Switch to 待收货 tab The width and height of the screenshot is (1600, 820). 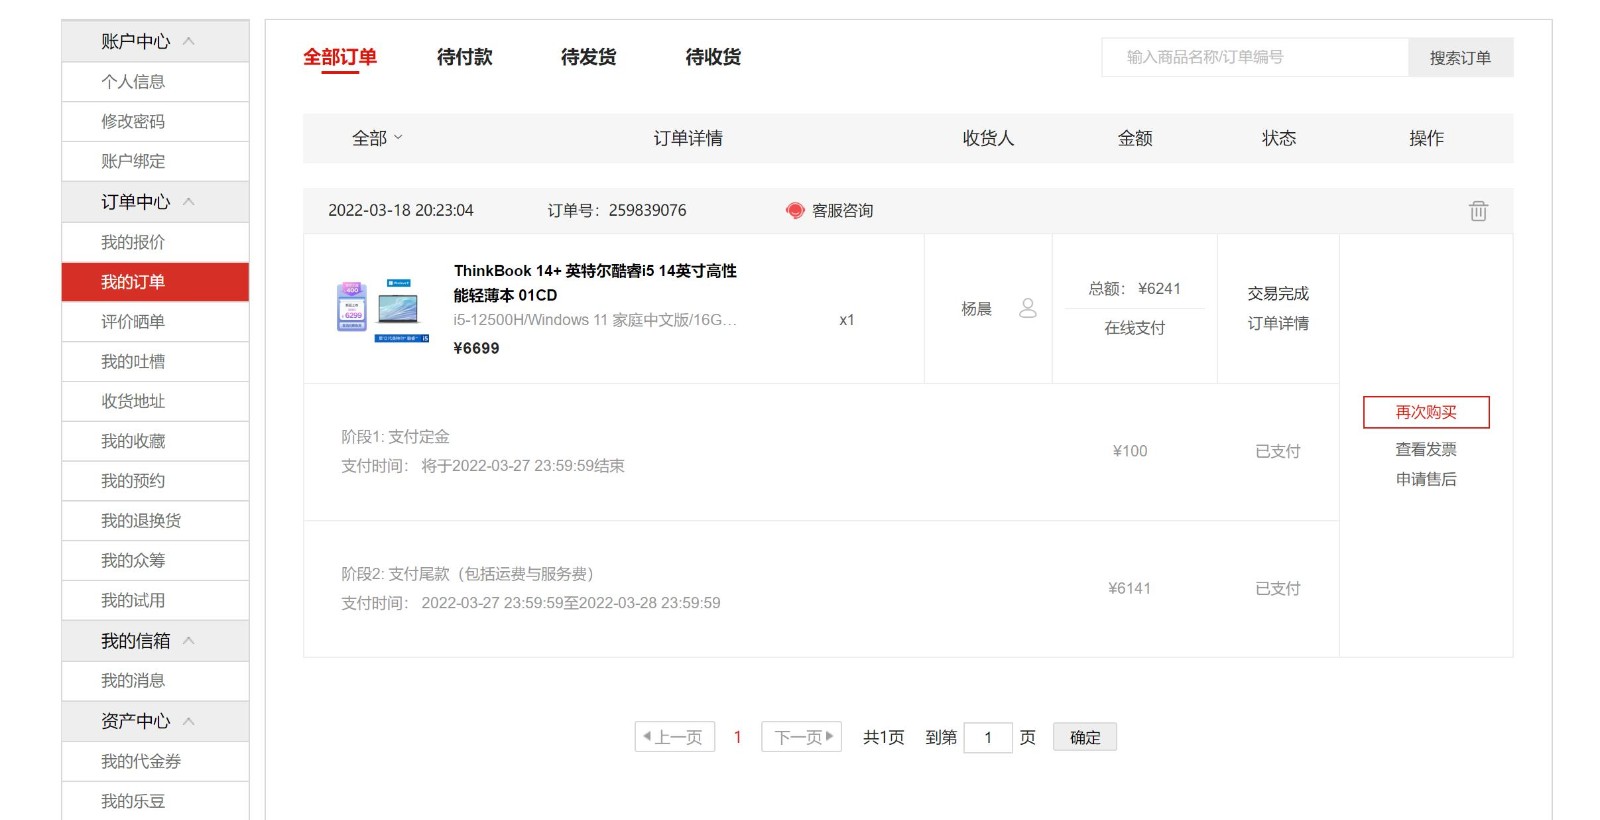click(713, 57)
